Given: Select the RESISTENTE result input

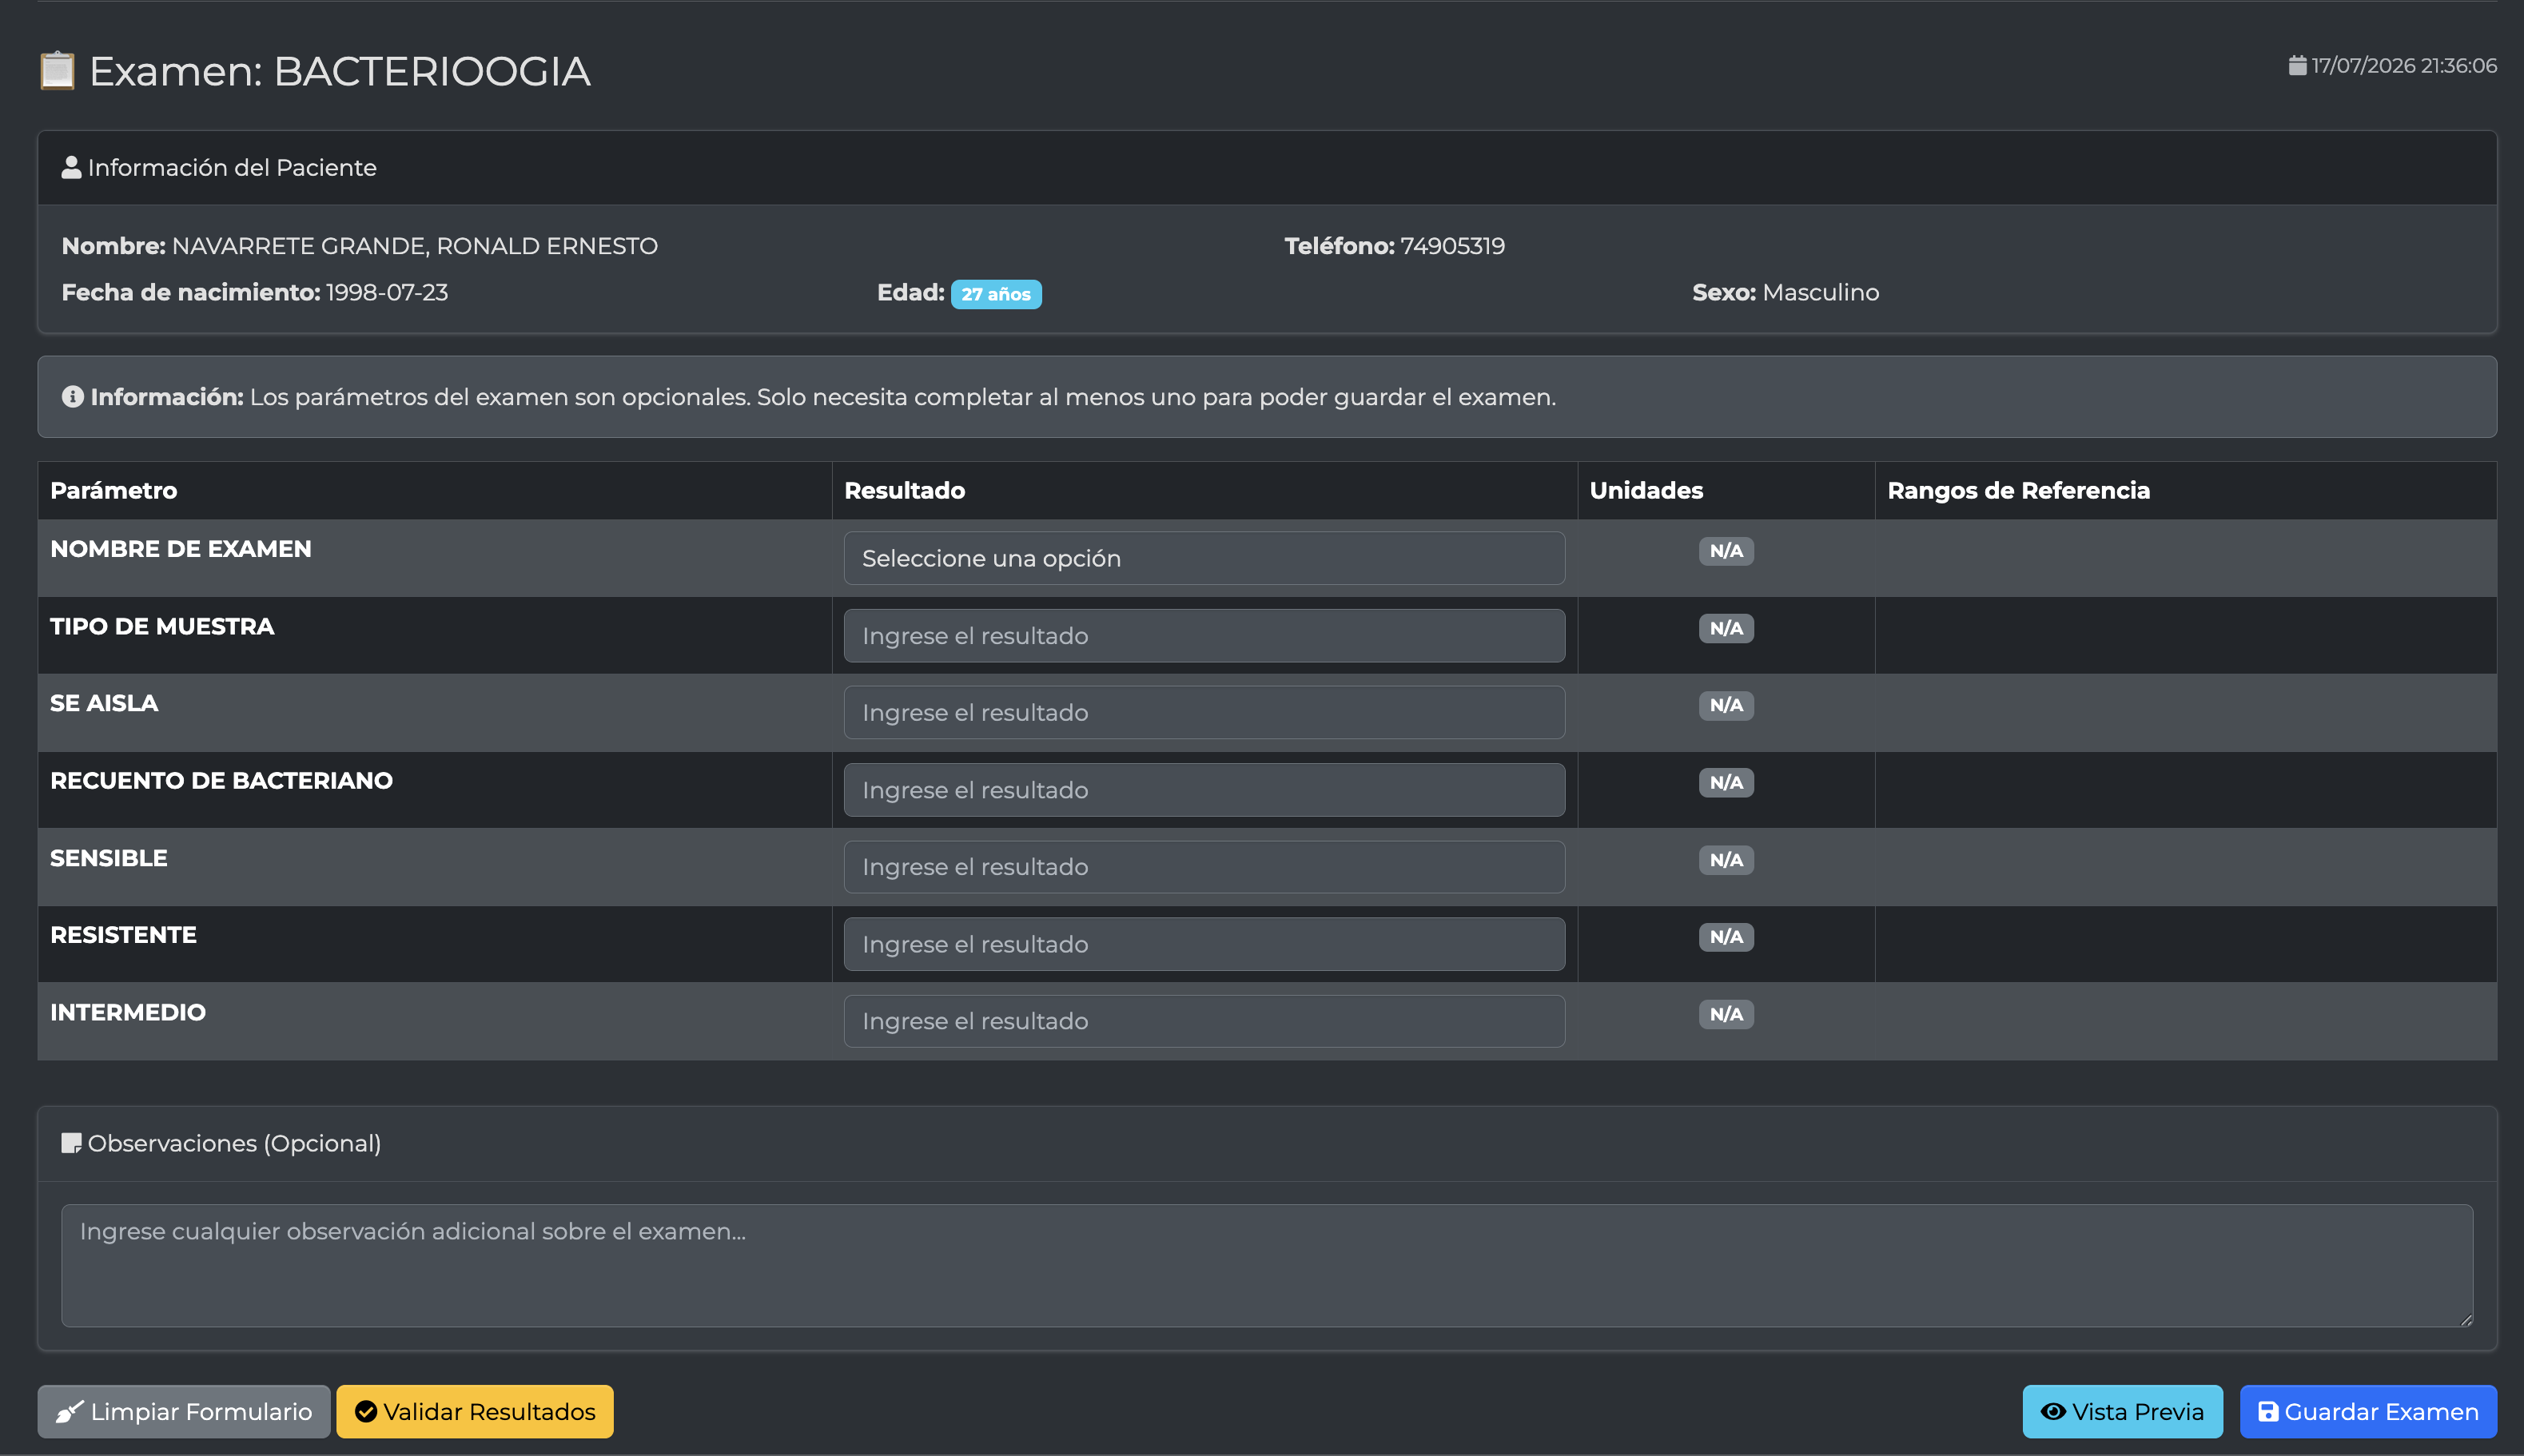Looking at the screenshot, I should 1204,944.
